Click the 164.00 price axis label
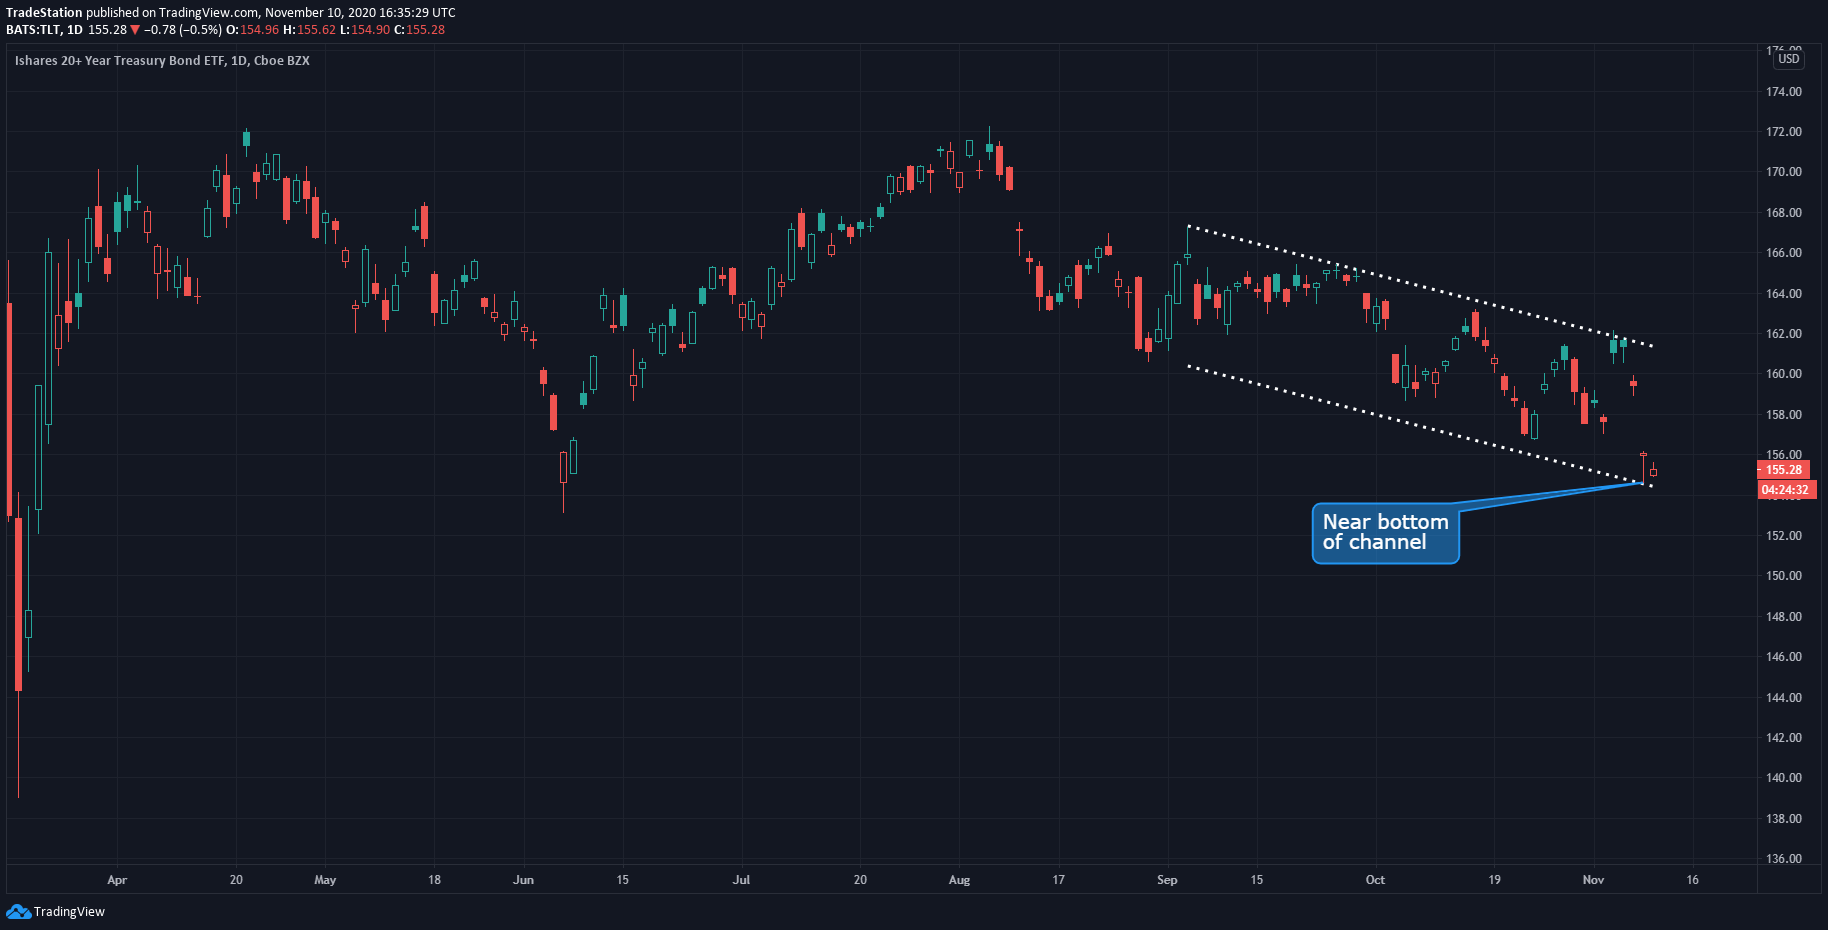 pos(1783,294)
